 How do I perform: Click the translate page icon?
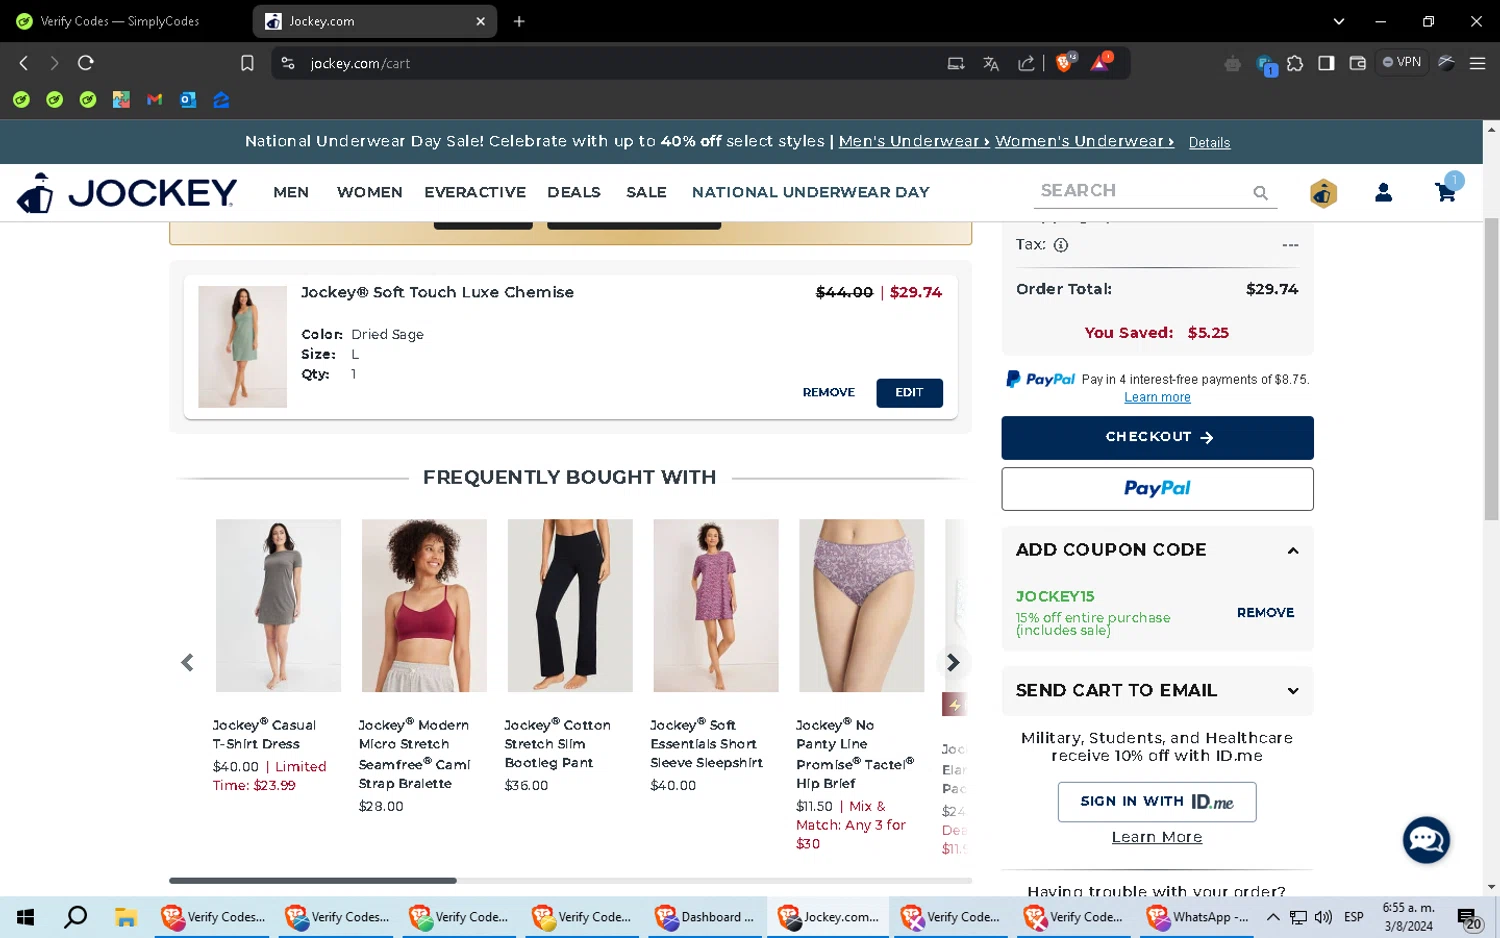(991, 63)
